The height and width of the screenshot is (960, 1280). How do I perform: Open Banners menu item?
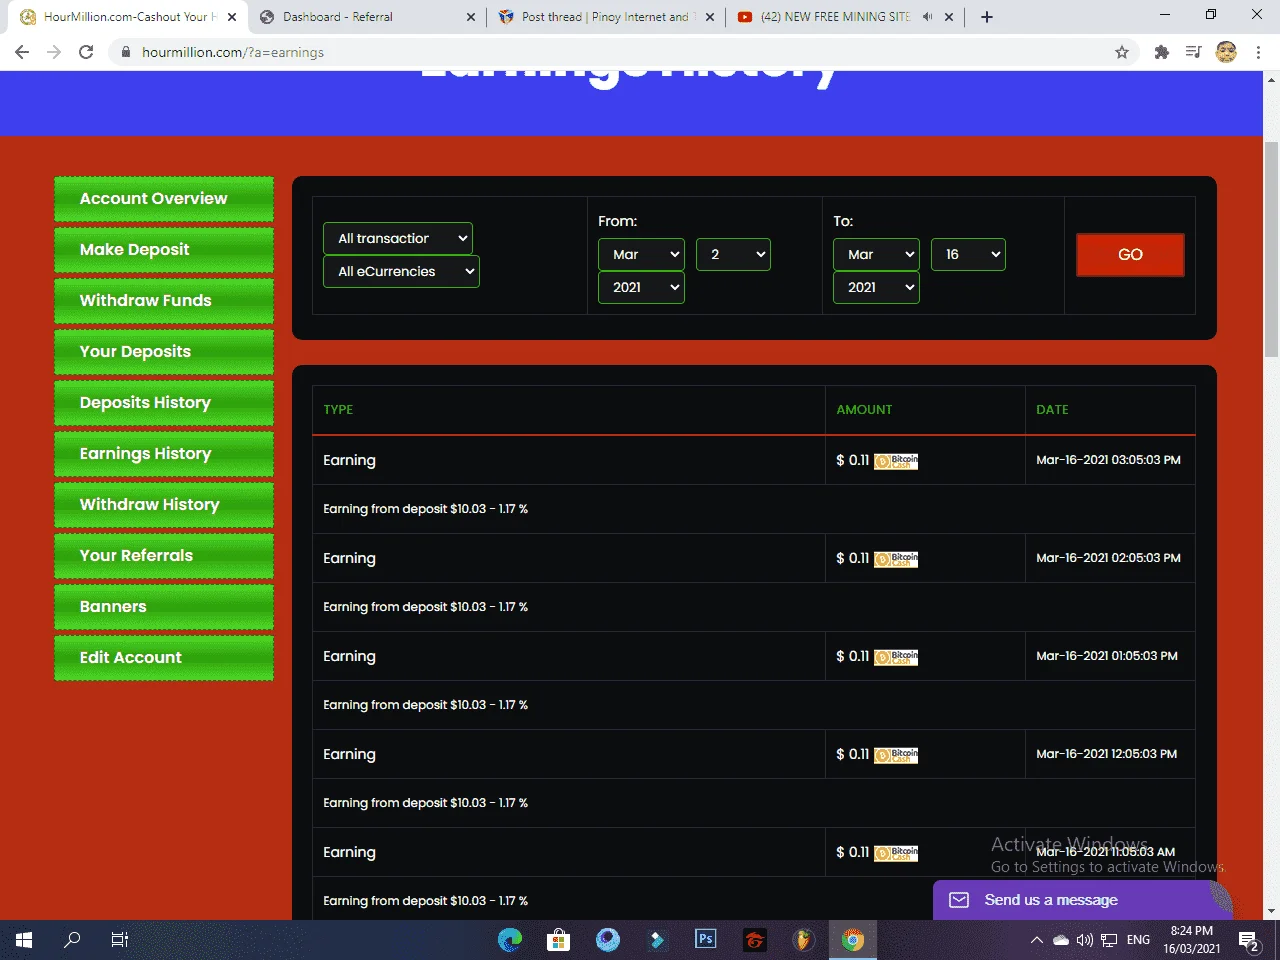(164, 607)
